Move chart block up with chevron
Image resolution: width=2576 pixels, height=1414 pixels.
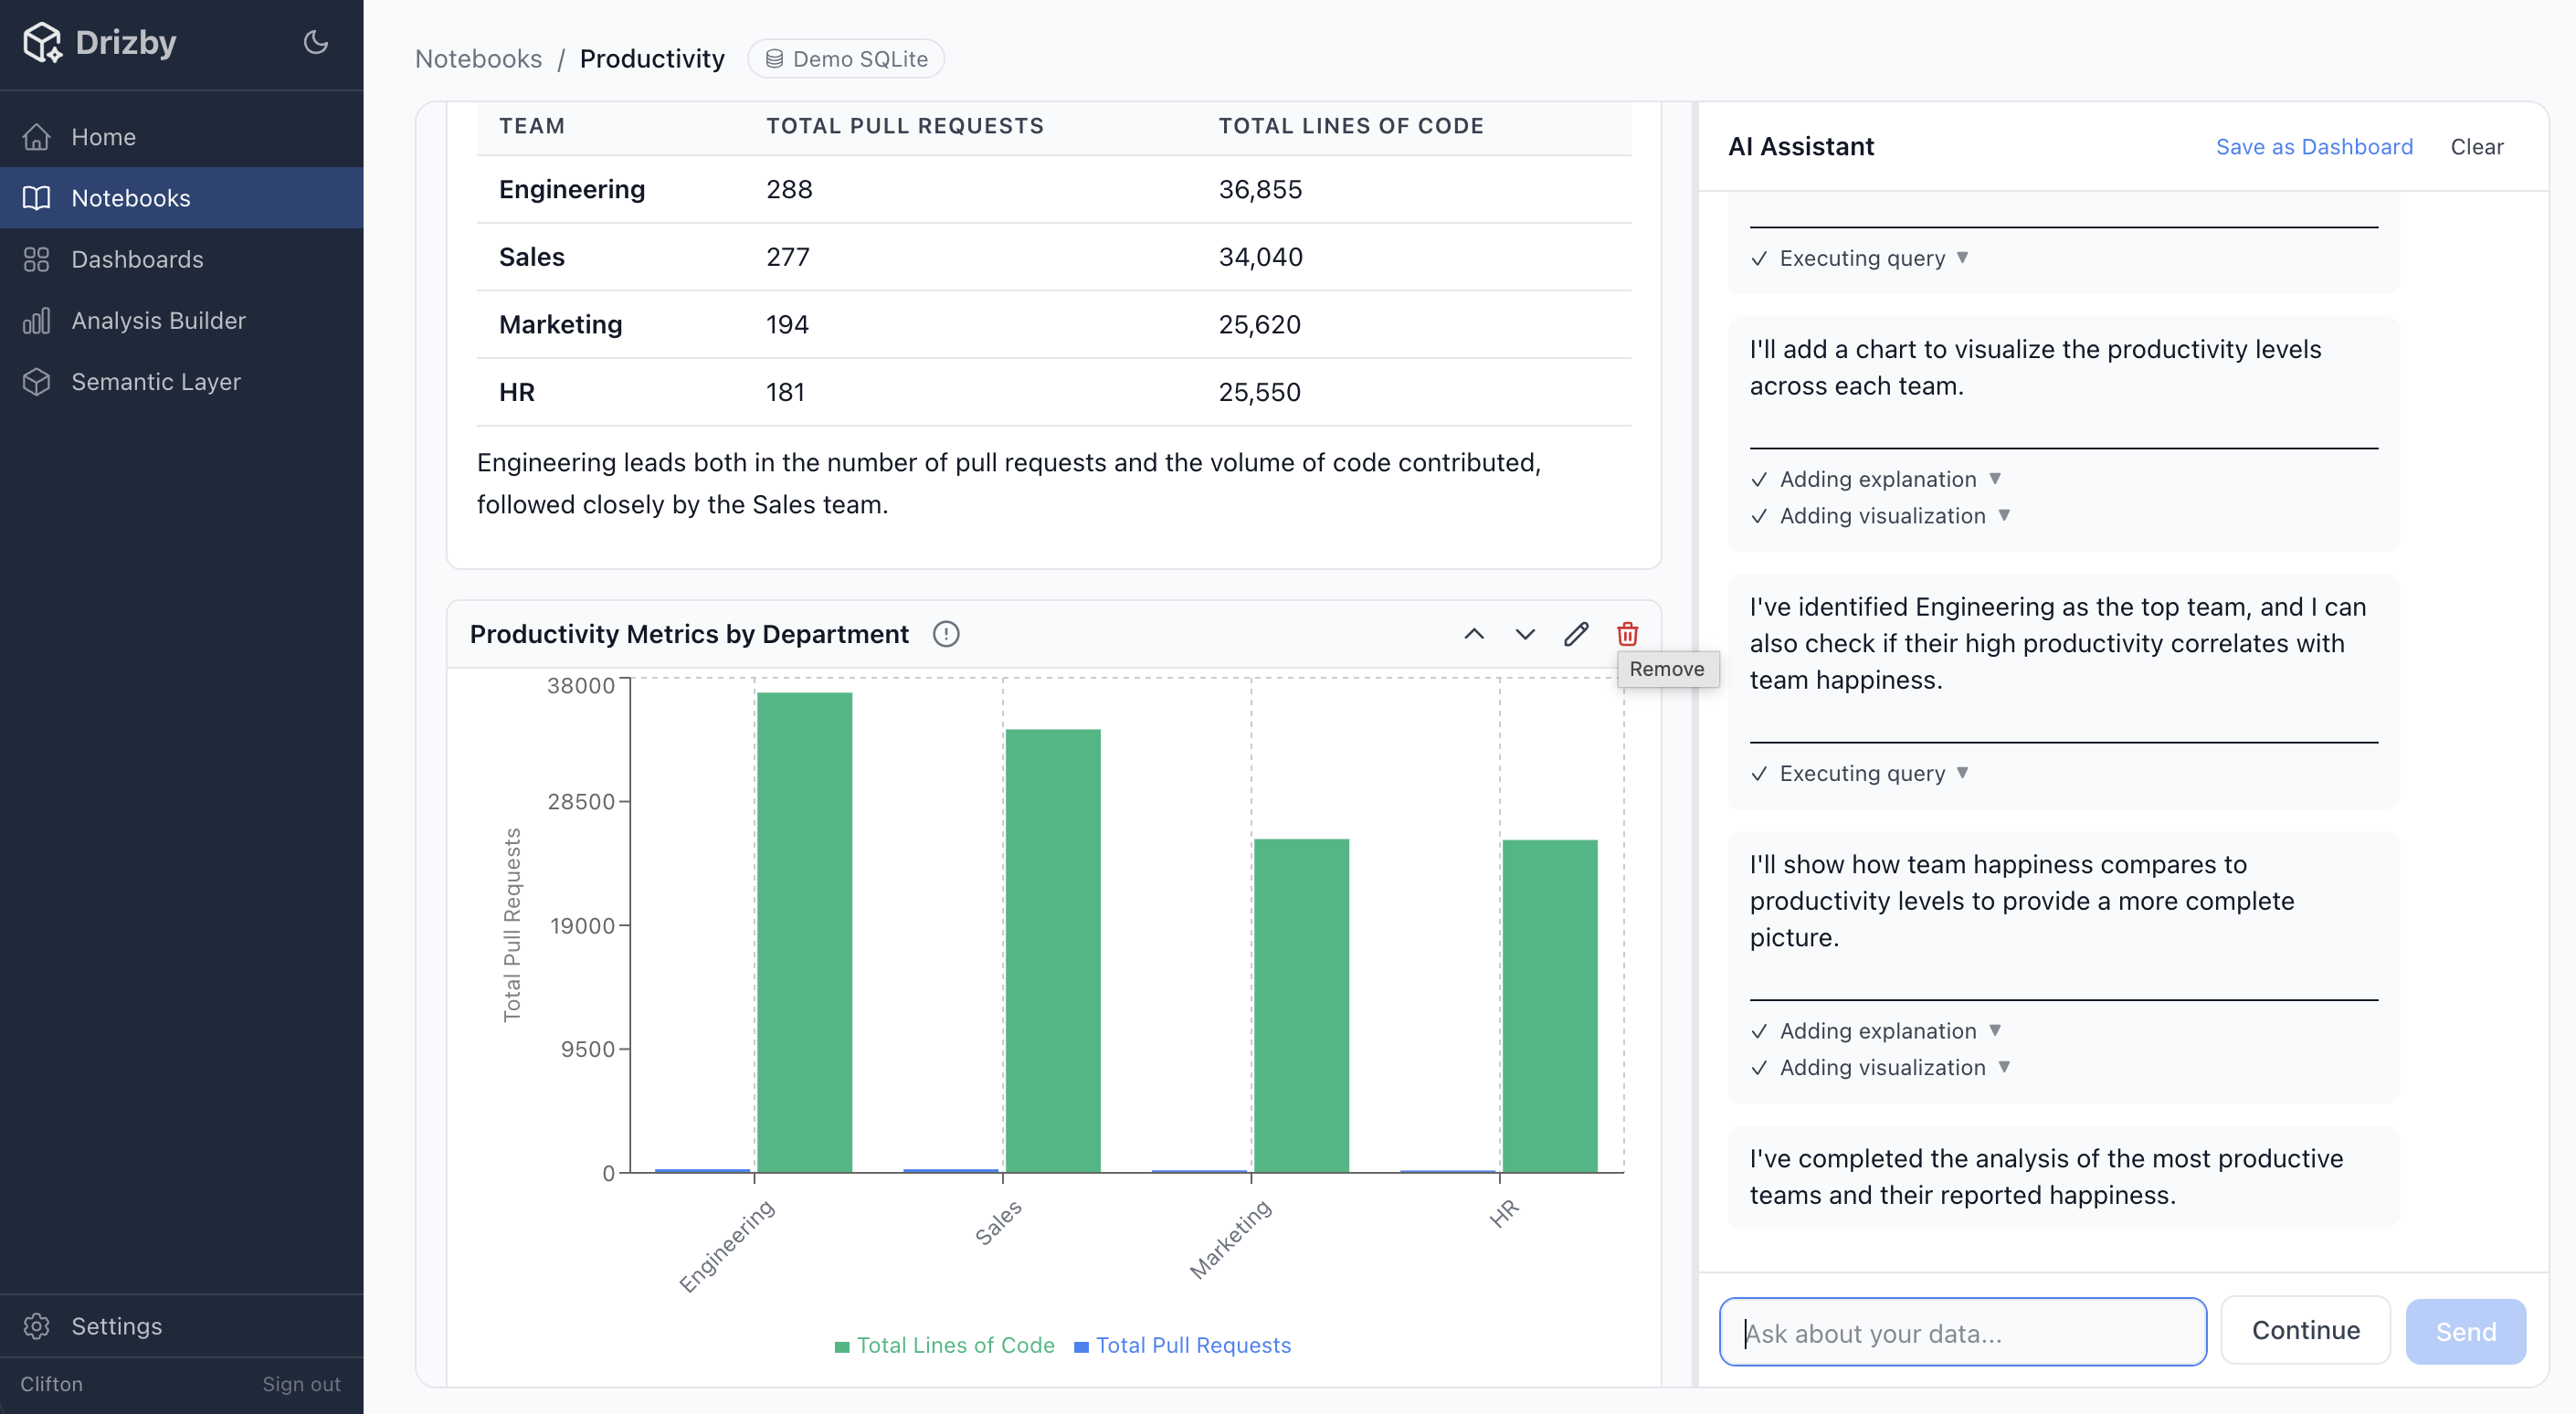click(1474, 634)
